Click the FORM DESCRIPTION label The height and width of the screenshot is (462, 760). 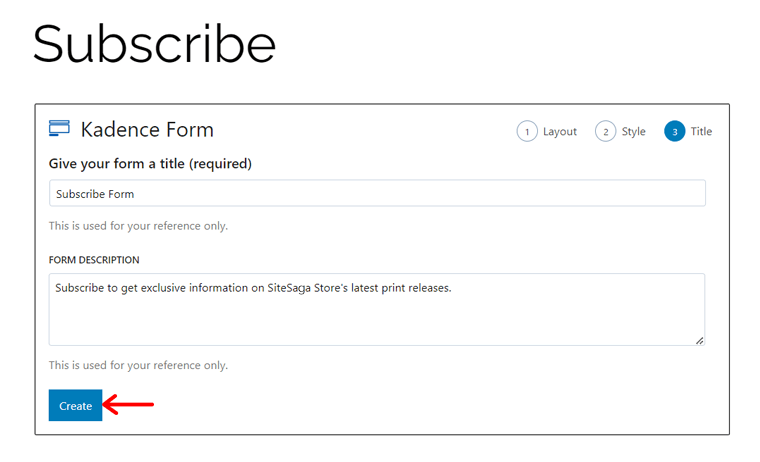(x=94, y=260)
